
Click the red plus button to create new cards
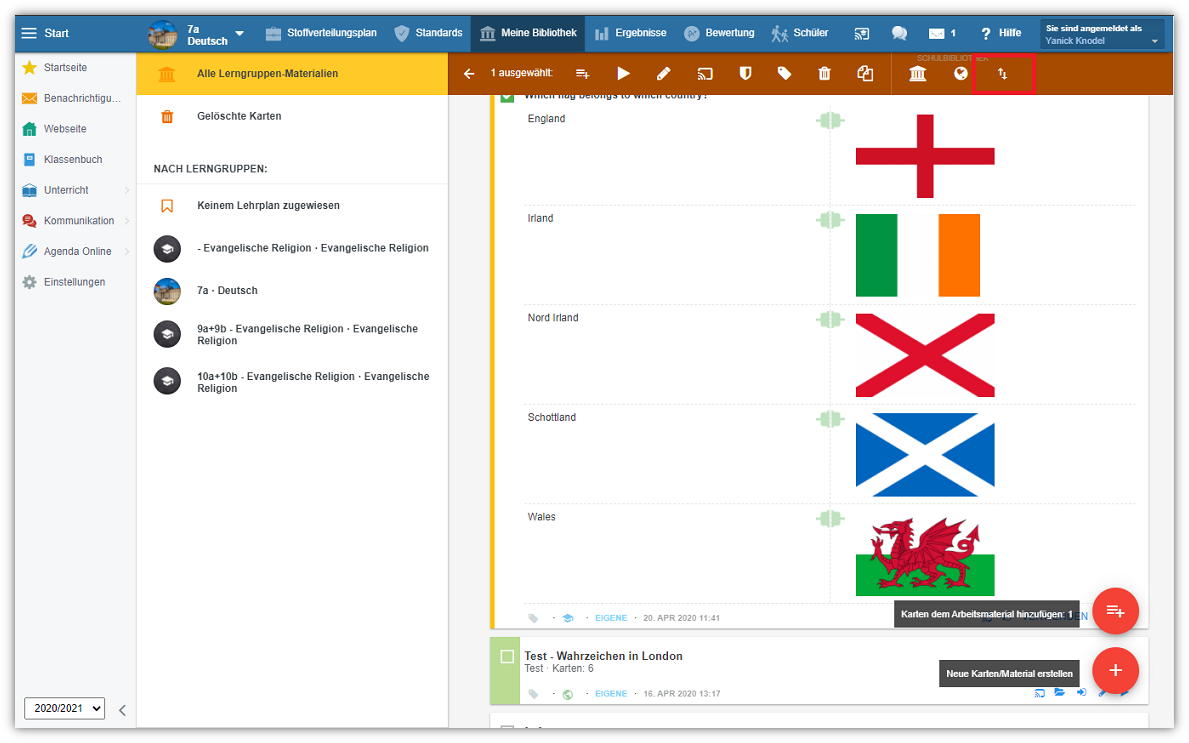pyautogui.click(x=1115, y=670)
